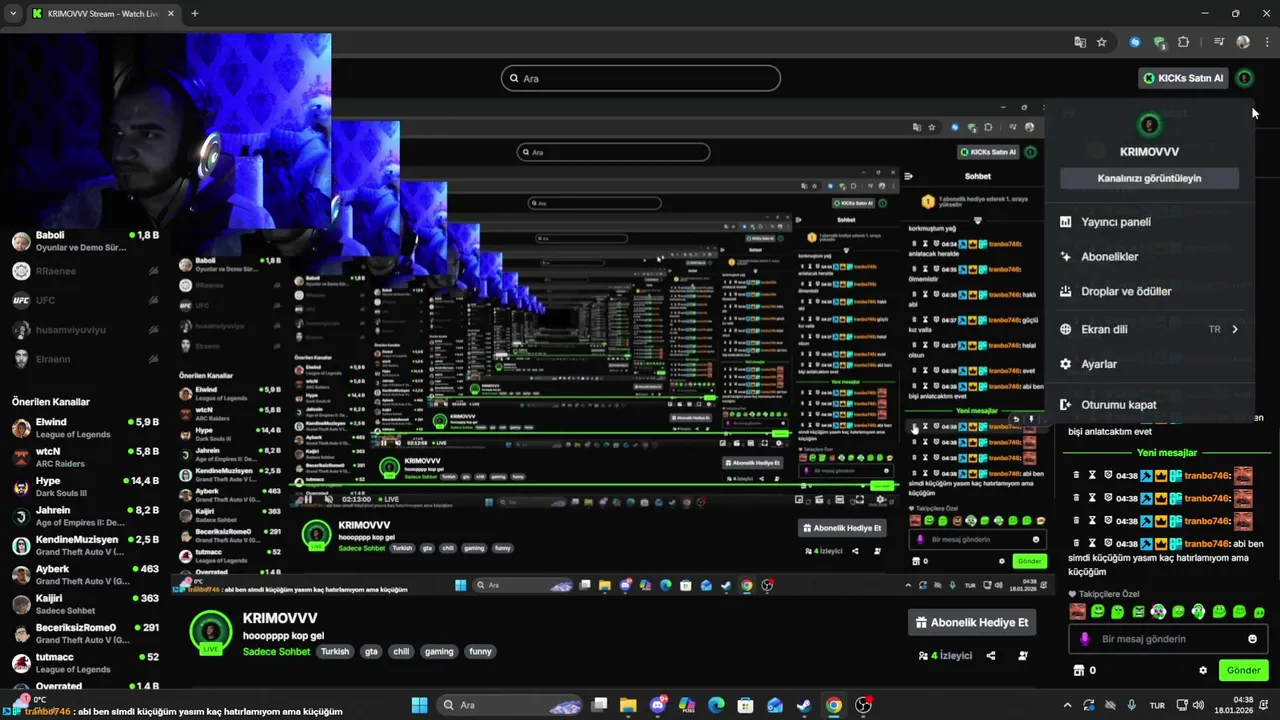Image resolution: width=1280 pixels, height=720 pixels.
Task: Open Discord from the taskbar
Action: coord(658,705)
